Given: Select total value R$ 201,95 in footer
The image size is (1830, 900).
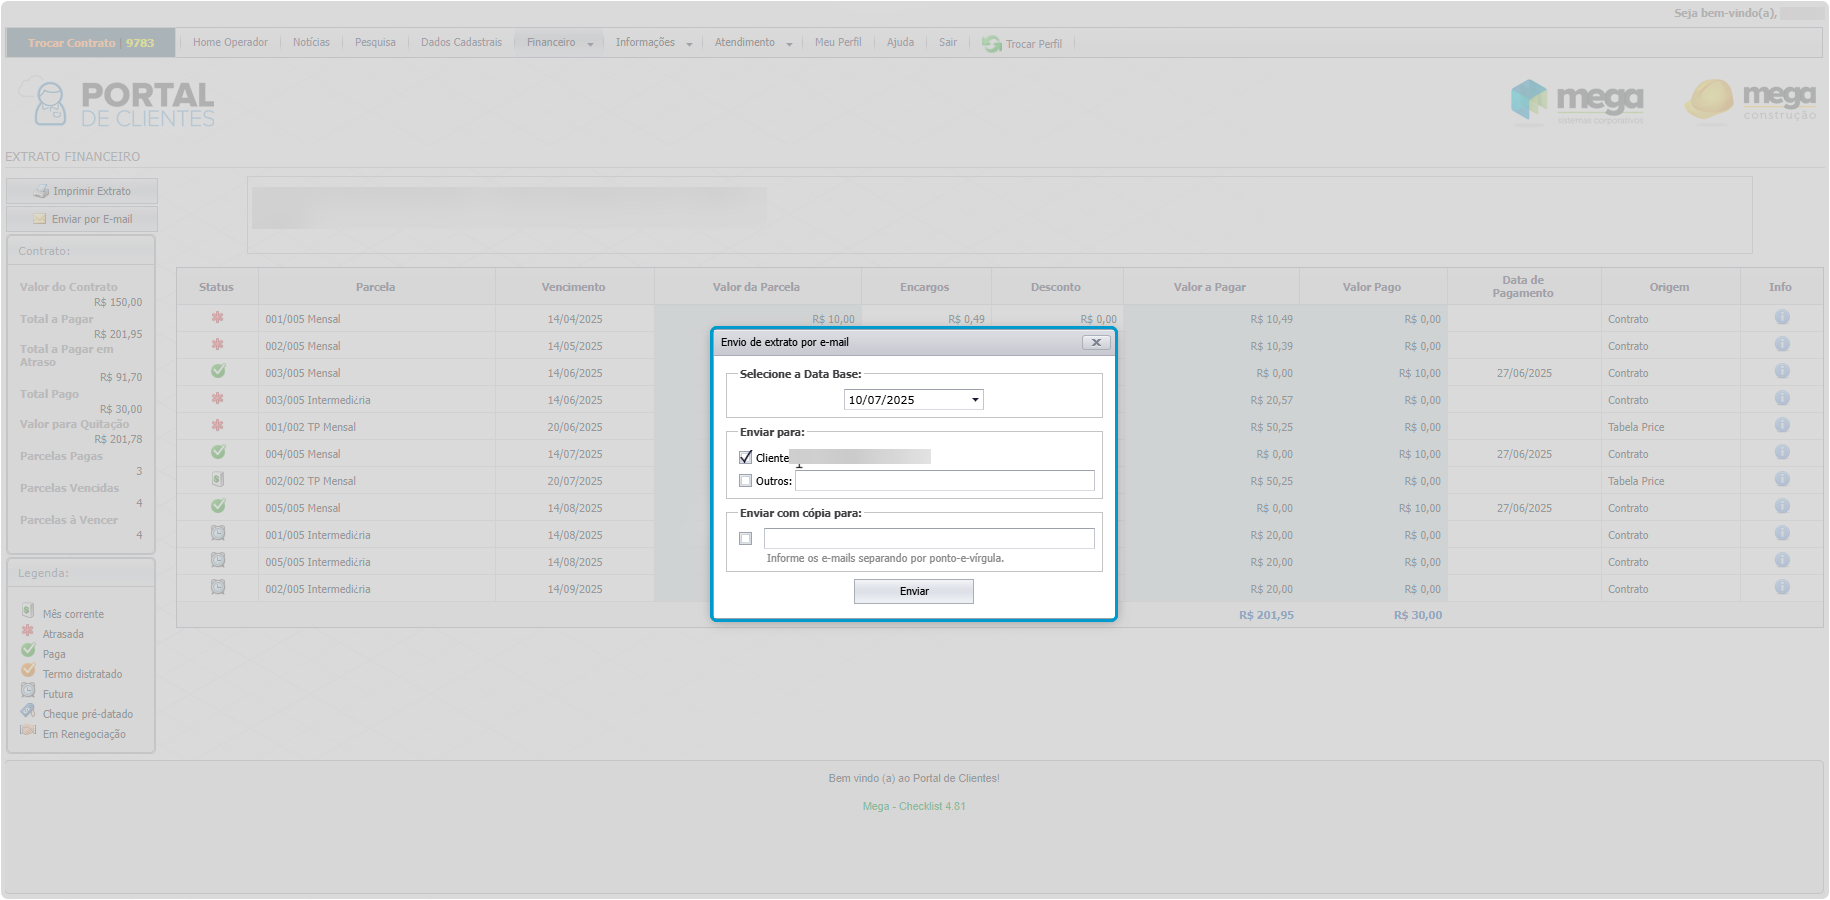Looking at the screenshot, I should (1266, 615).
